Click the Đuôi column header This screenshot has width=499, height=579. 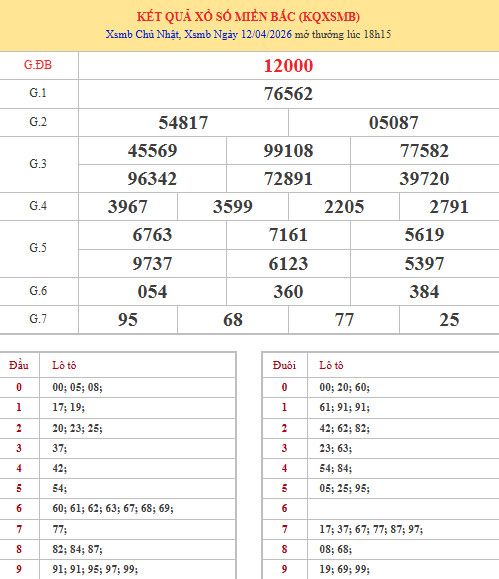click(284, 365)
